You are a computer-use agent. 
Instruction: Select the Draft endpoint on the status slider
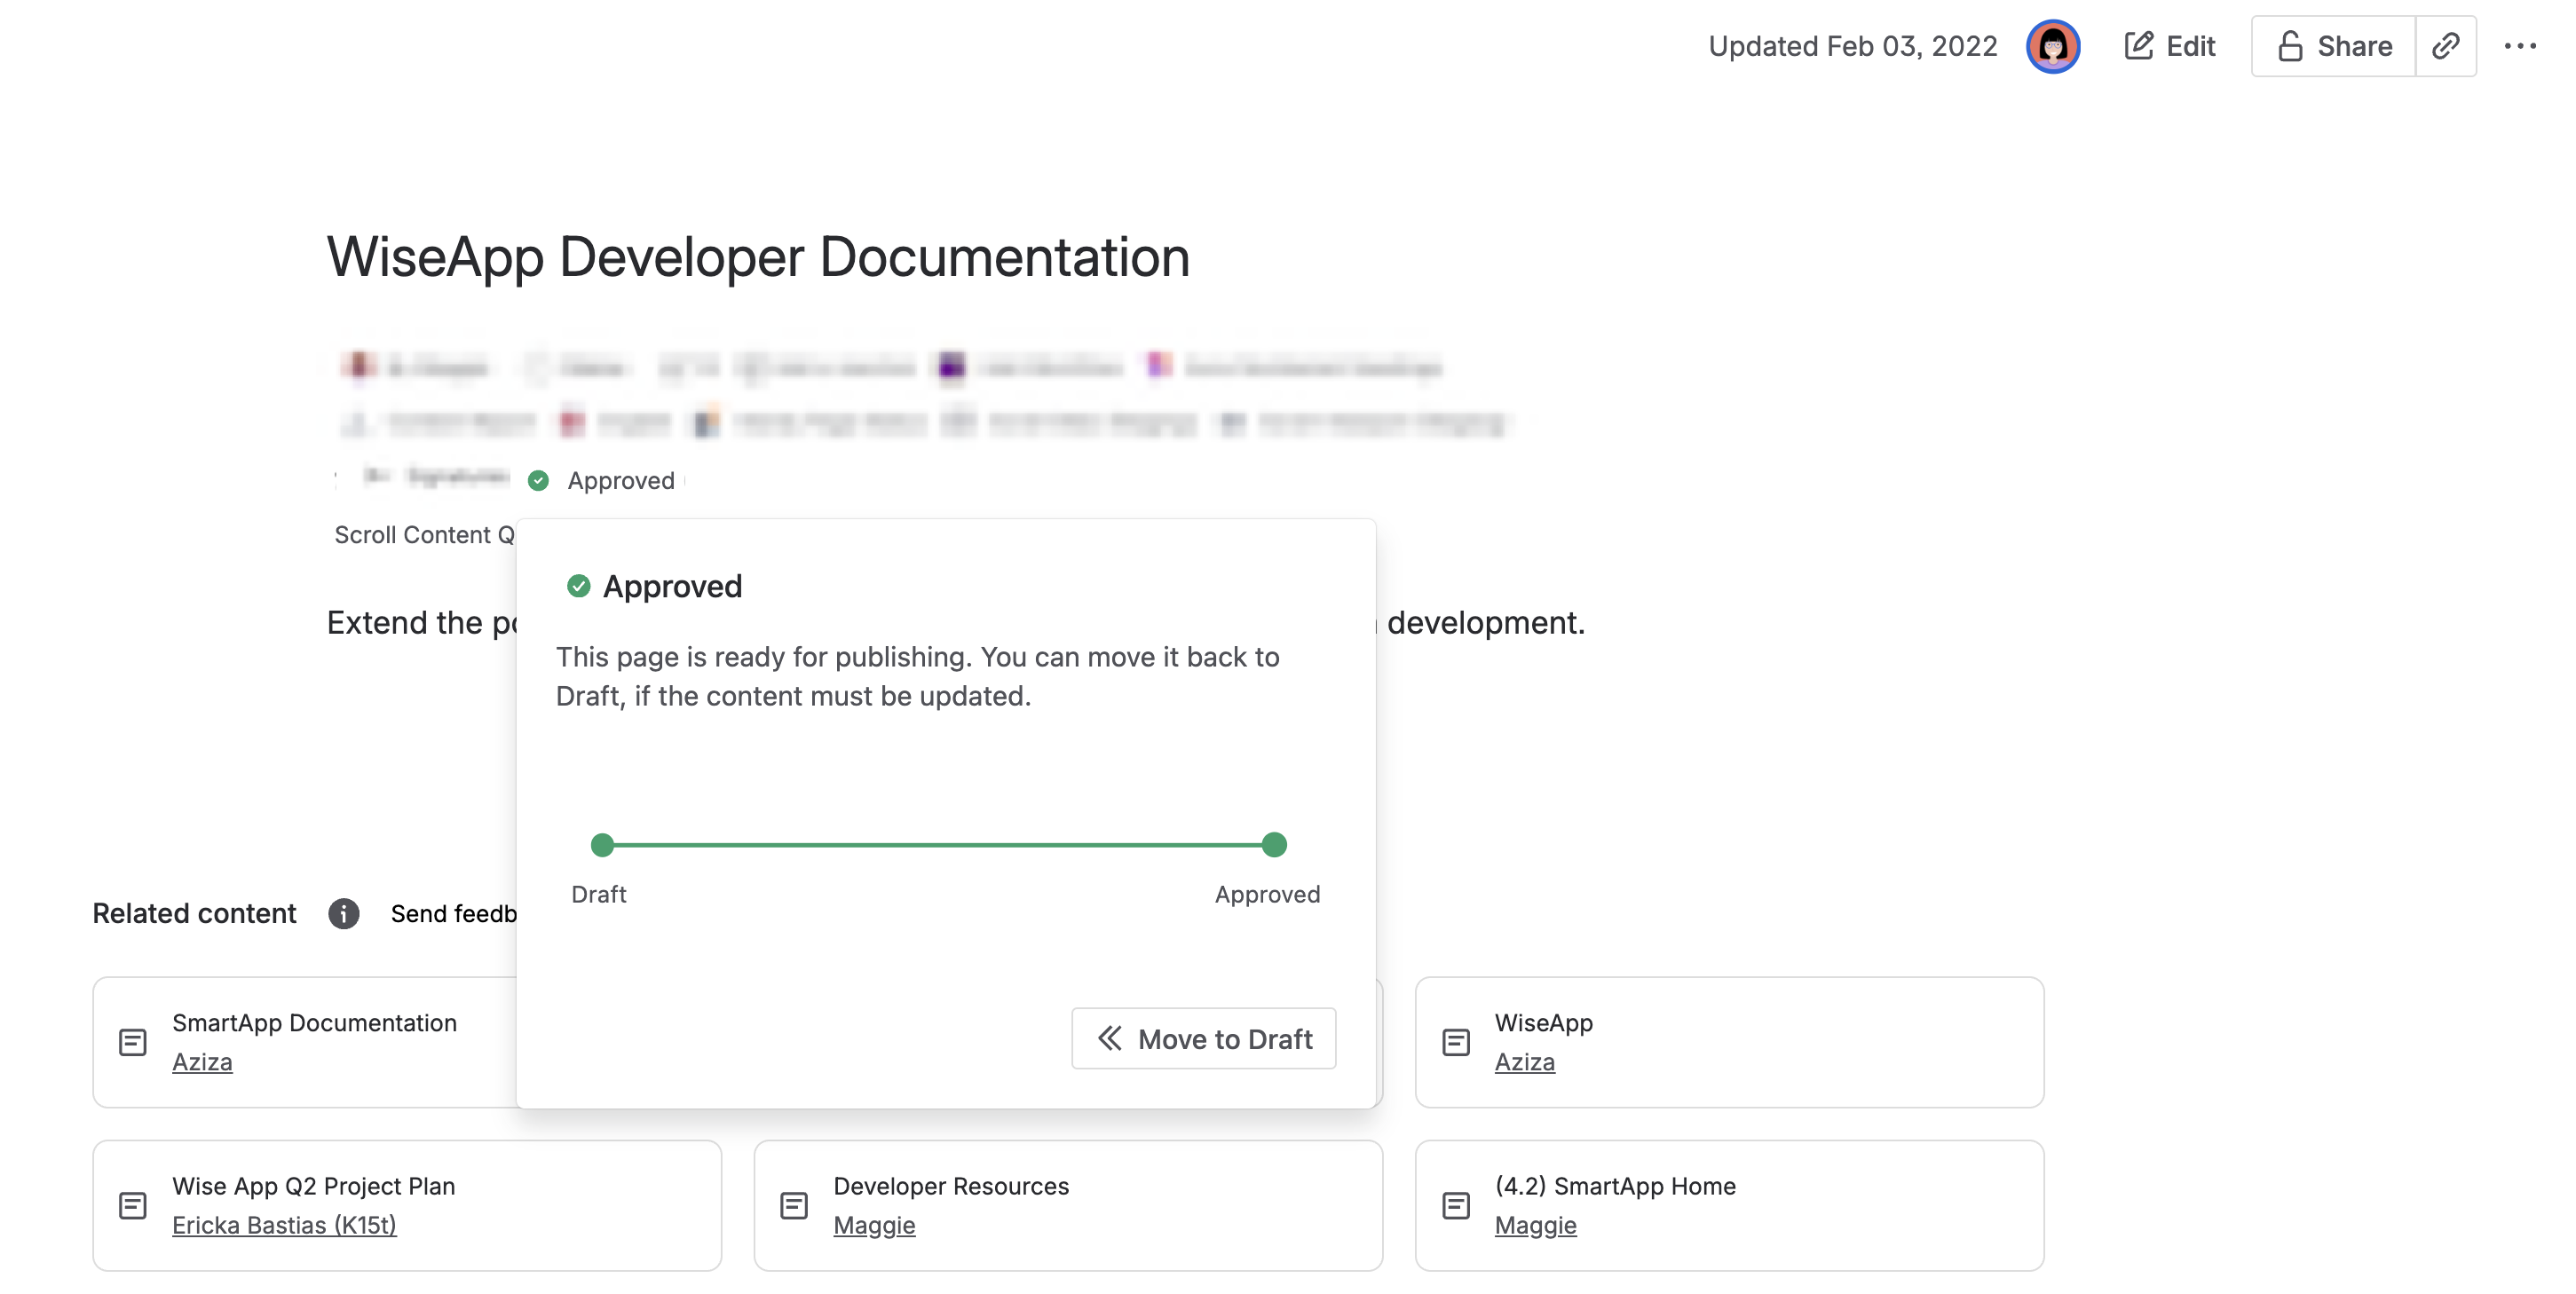601,845
